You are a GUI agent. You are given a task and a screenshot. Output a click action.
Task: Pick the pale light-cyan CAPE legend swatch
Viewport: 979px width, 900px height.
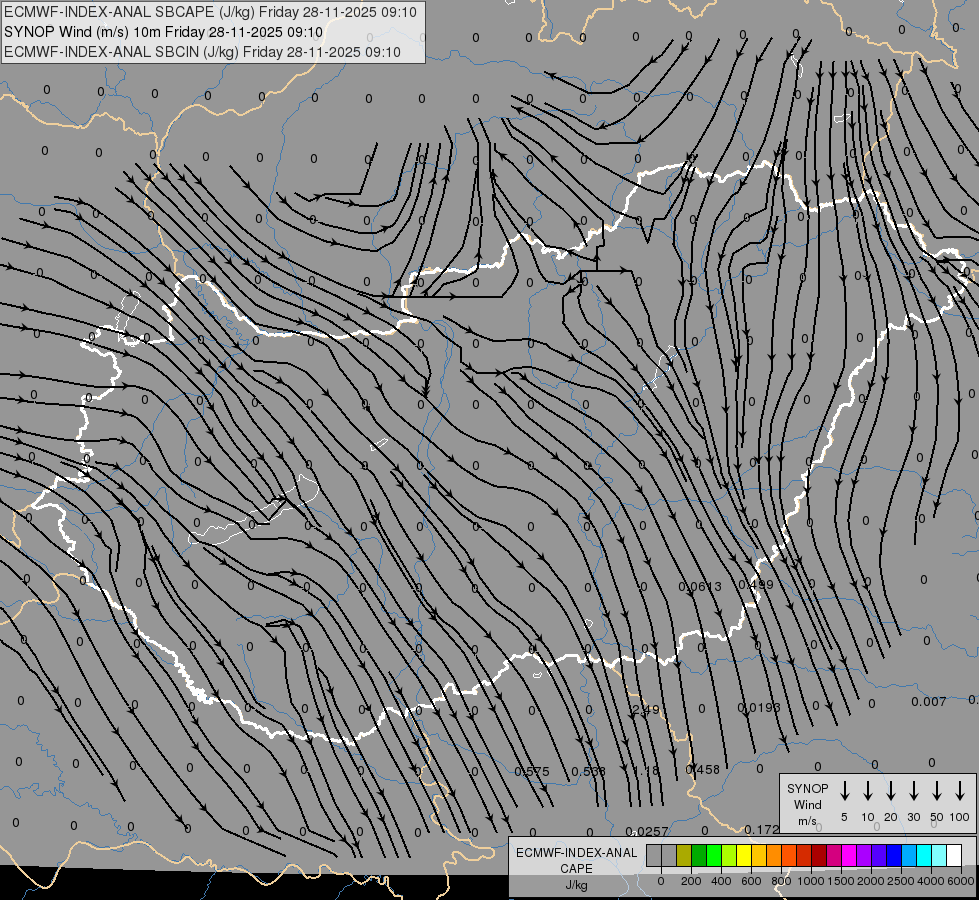coord(938,855)
